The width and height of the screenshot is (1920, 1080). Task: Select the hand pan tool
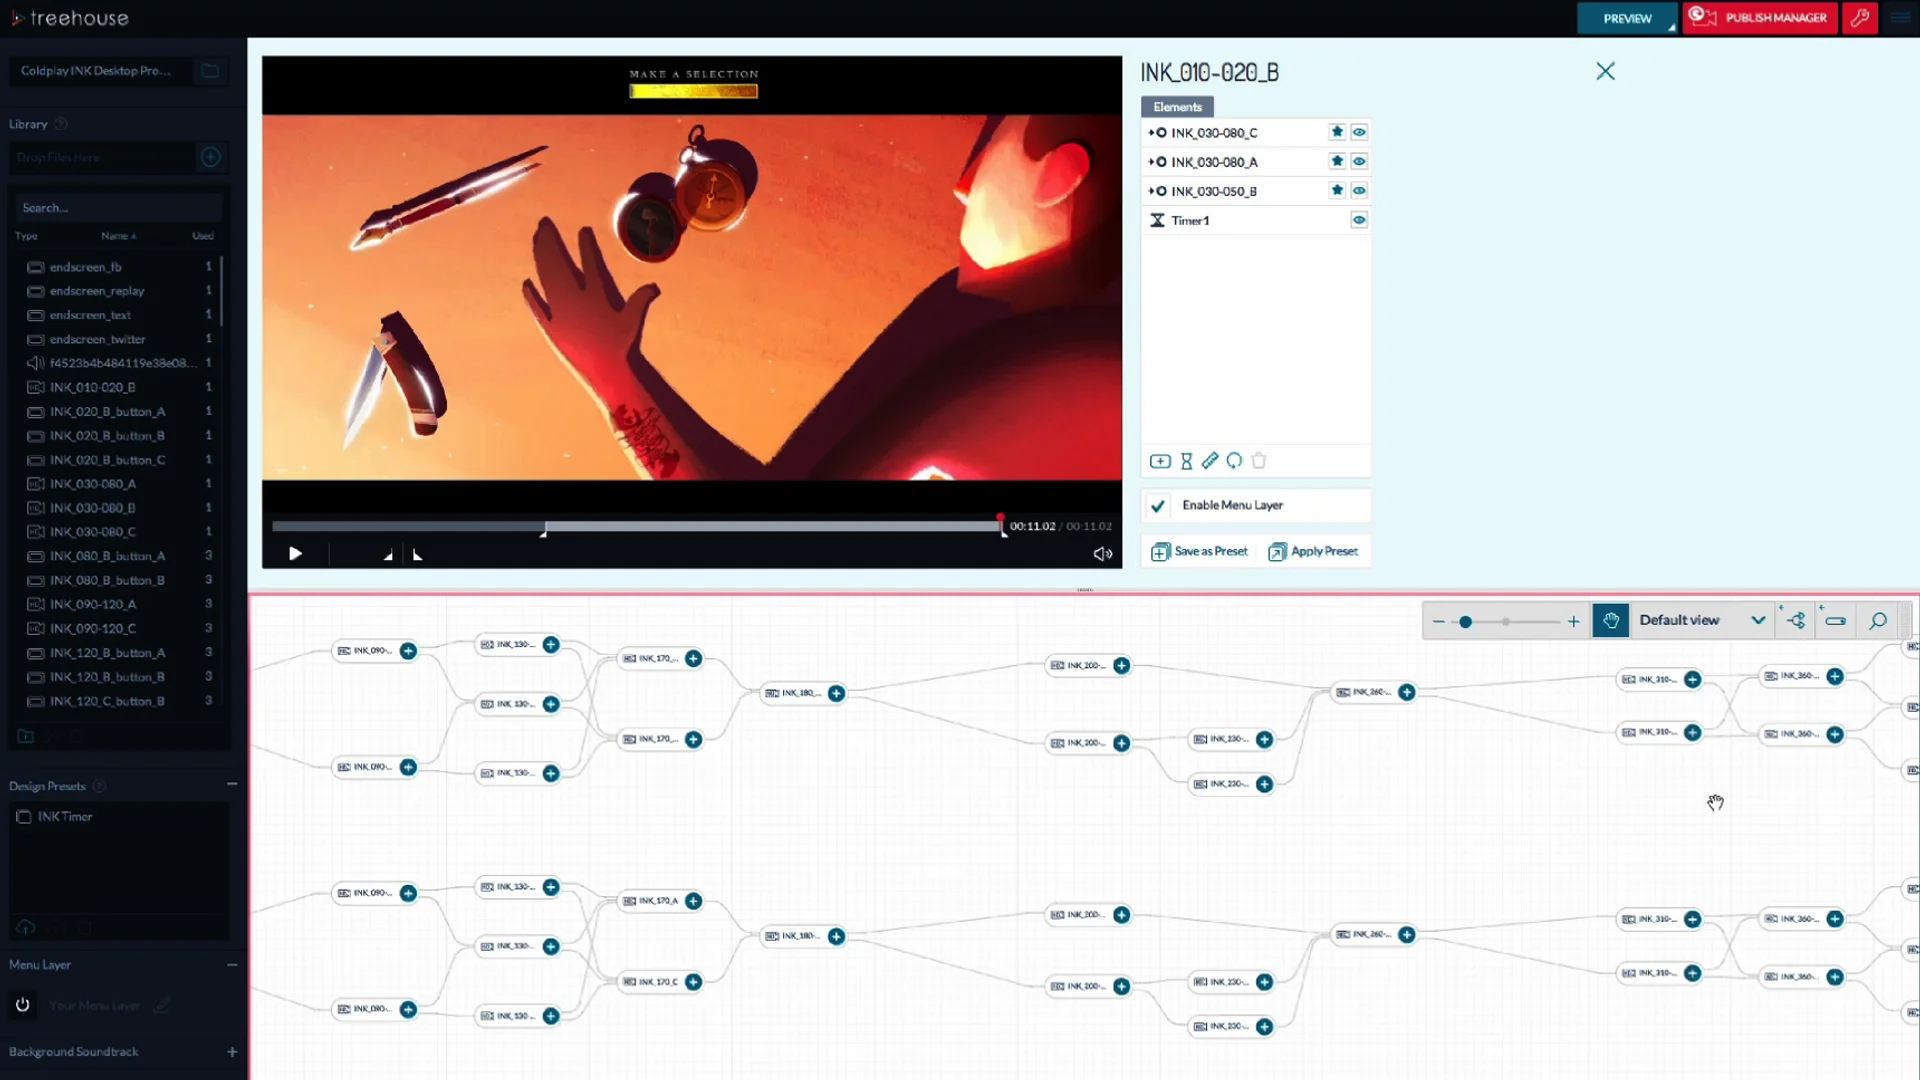coord(1610,621)
